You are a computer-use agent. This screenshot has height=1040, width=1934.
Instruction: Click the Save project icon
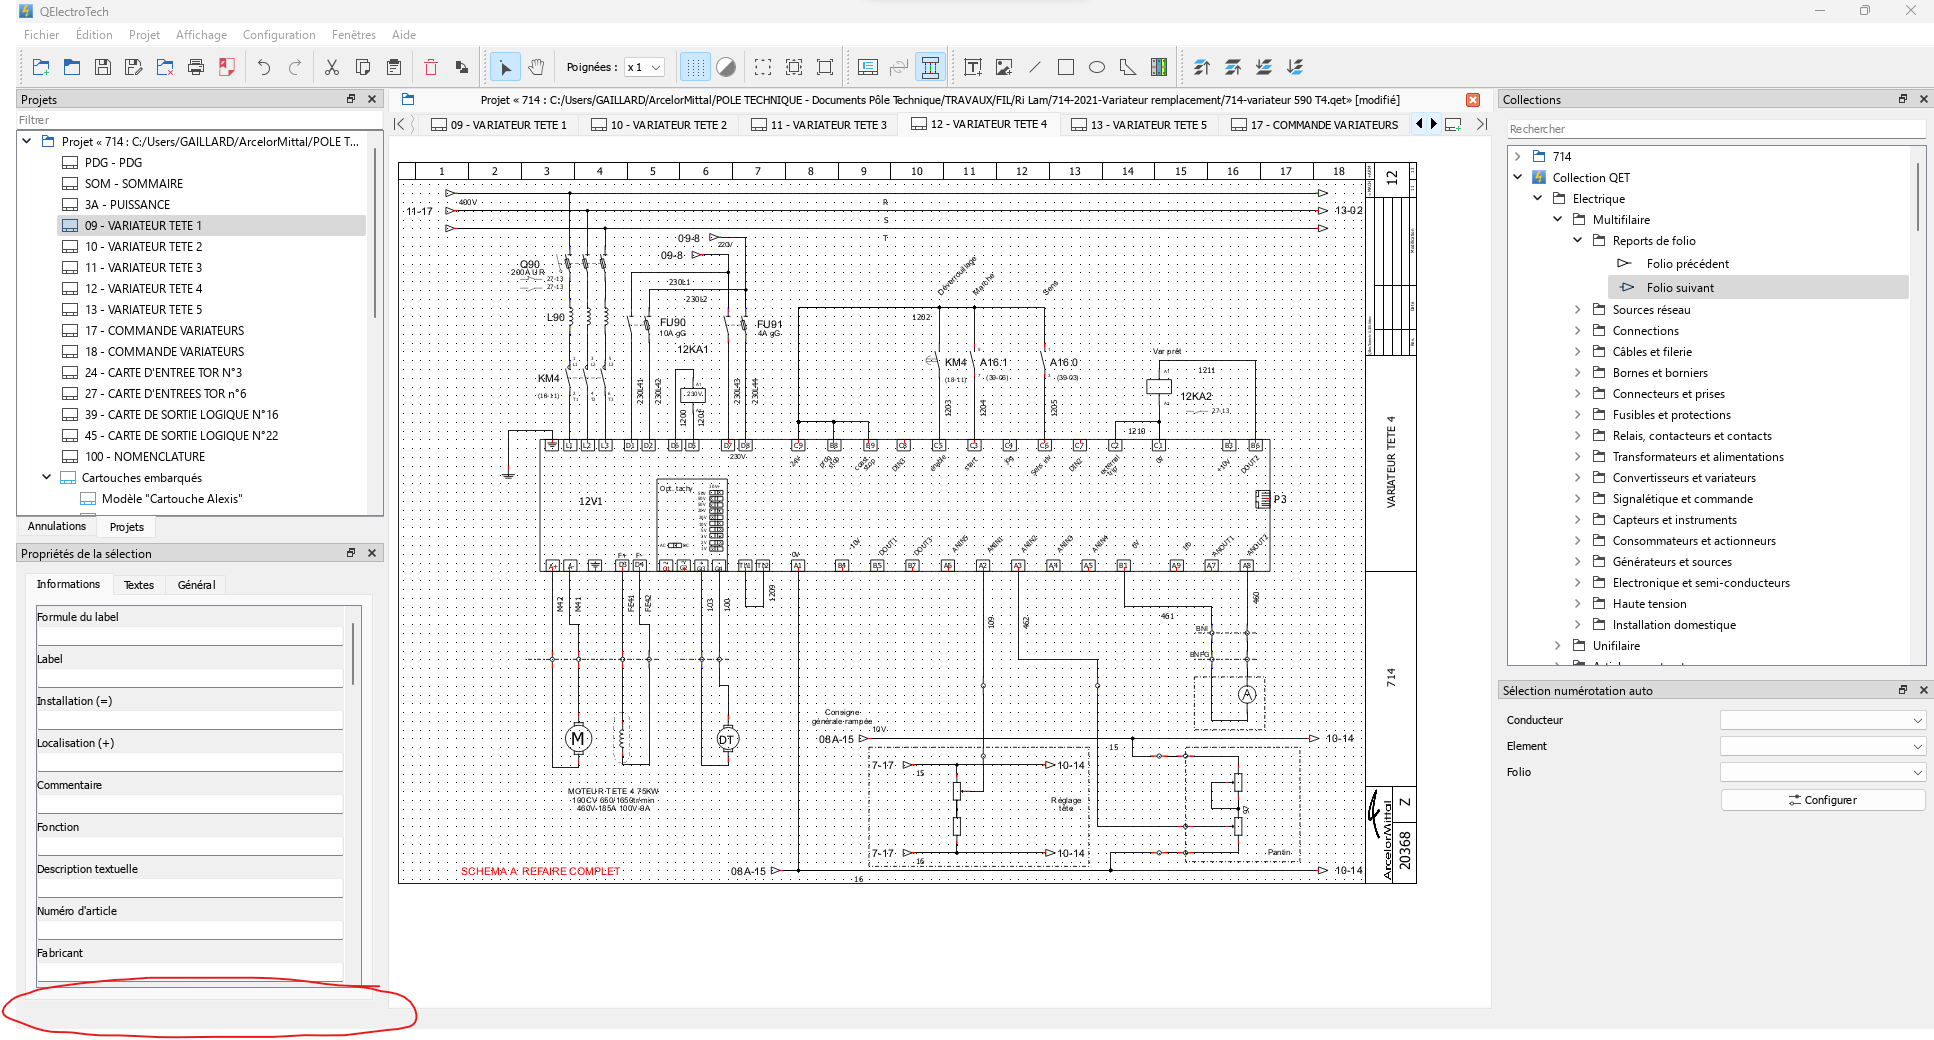[103, 67]
